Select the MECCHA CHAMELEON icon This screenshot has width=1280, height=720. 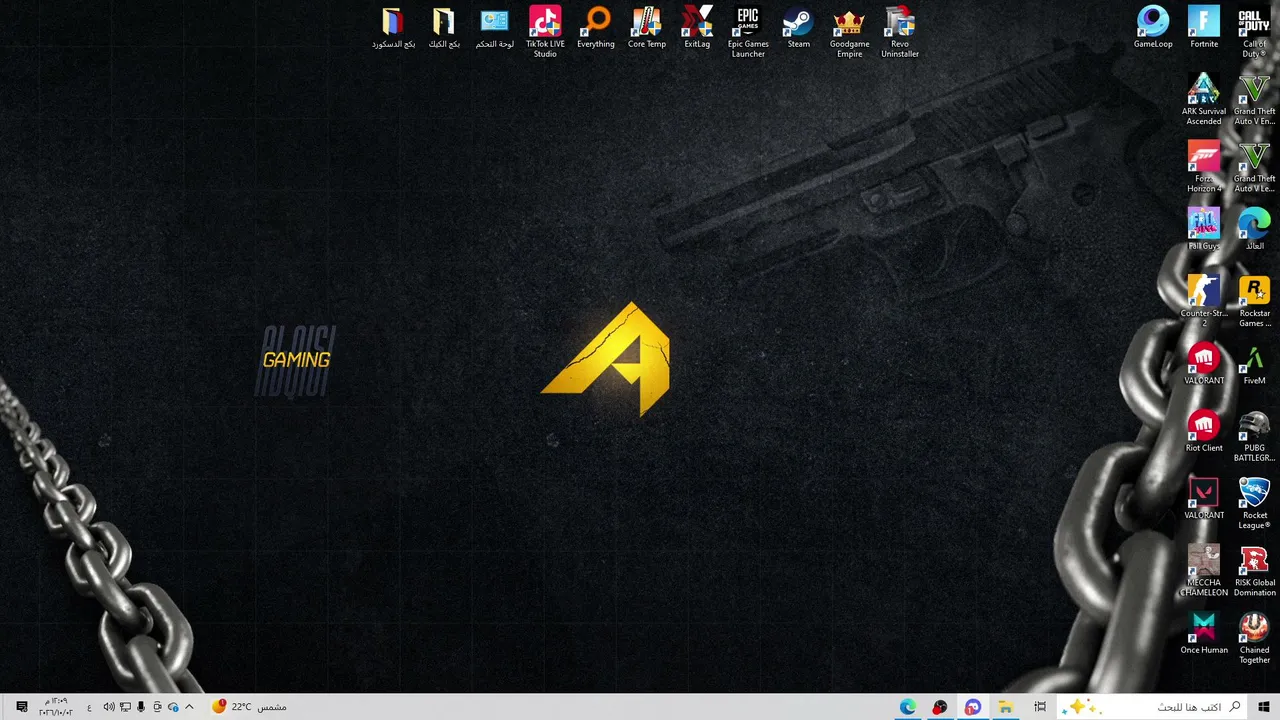pyautogui.click(x=1204, y=570)
